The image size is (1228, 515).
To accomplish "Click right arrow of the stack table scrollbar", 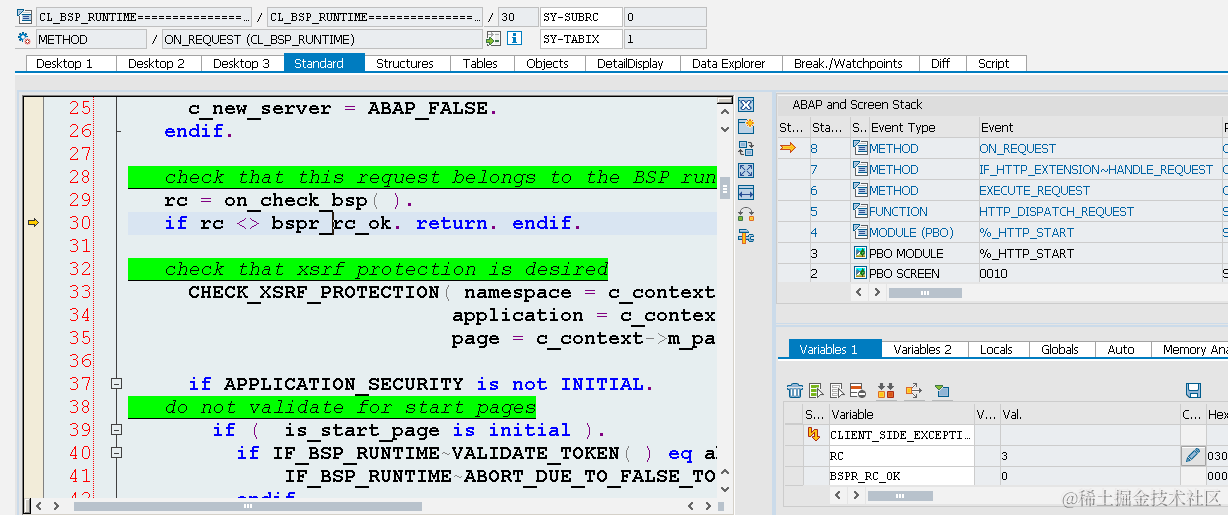I will tap(877, 292).
